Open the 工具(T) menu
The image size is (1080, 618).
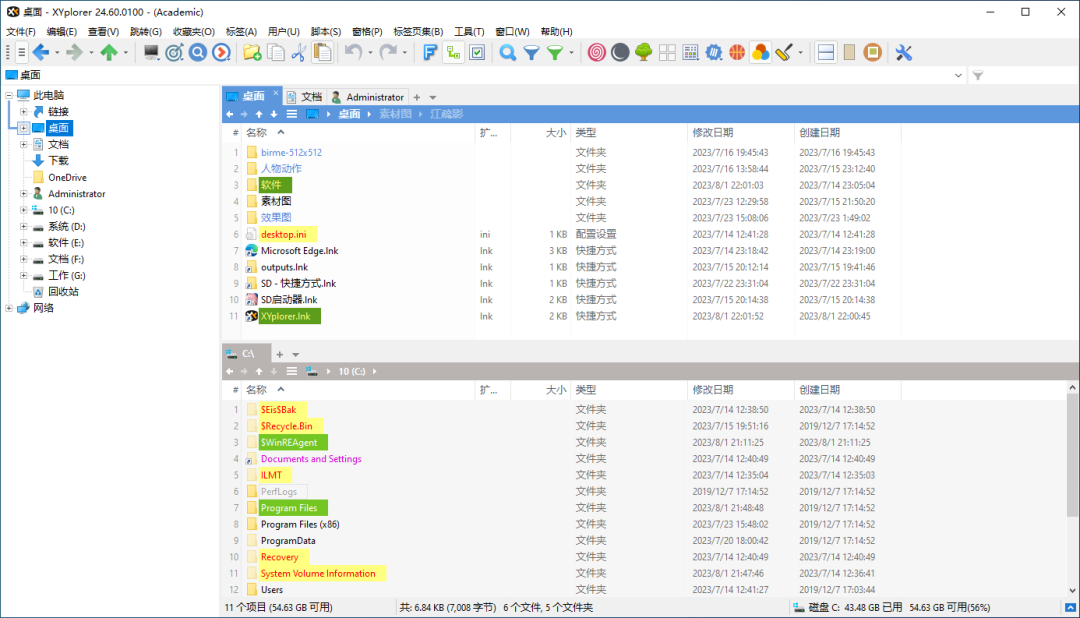coord(468,32)
